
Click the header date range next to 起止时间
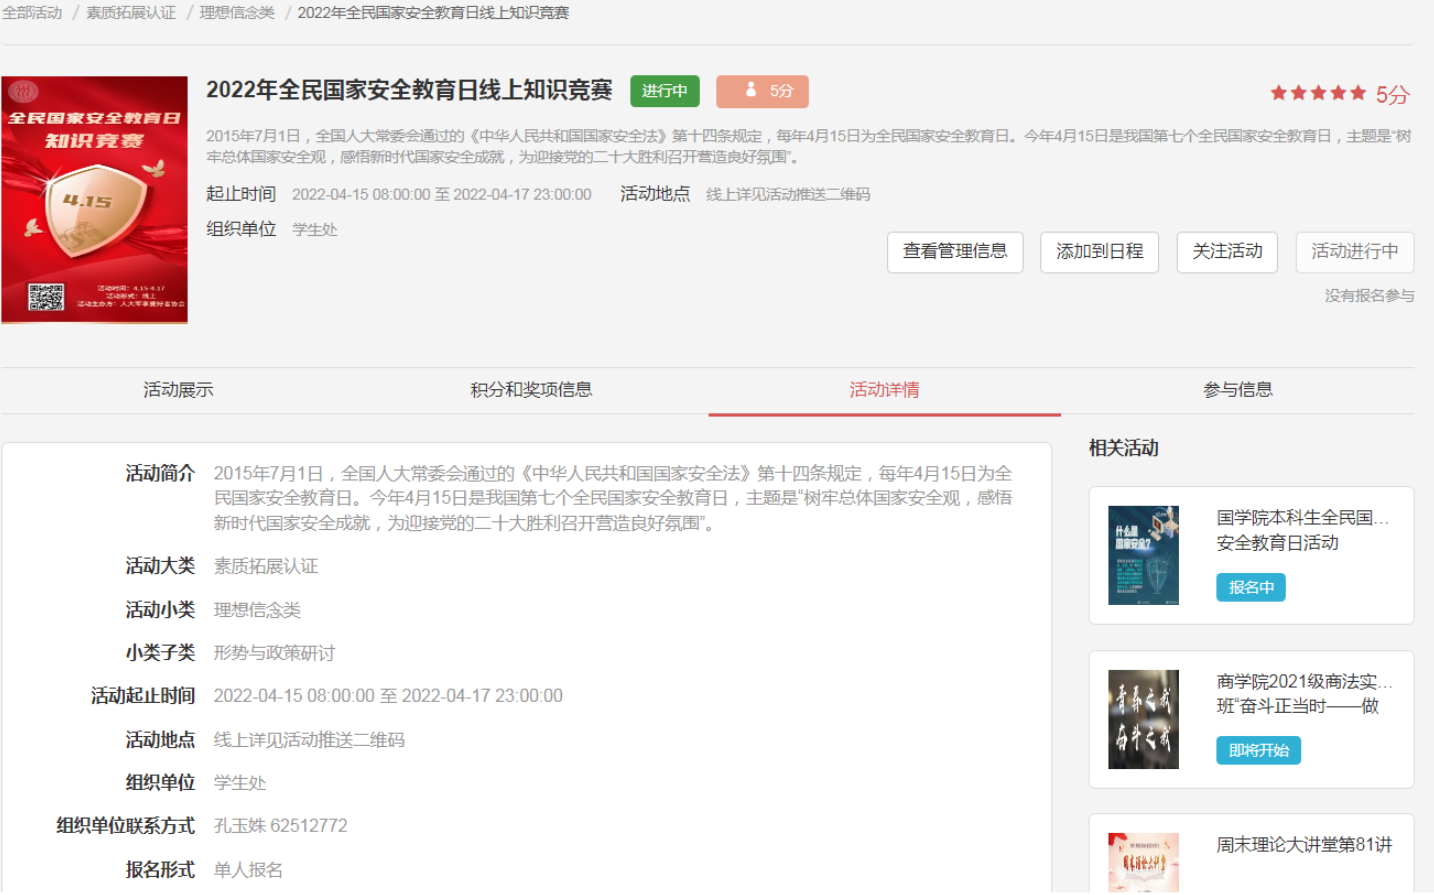(442, 195)
